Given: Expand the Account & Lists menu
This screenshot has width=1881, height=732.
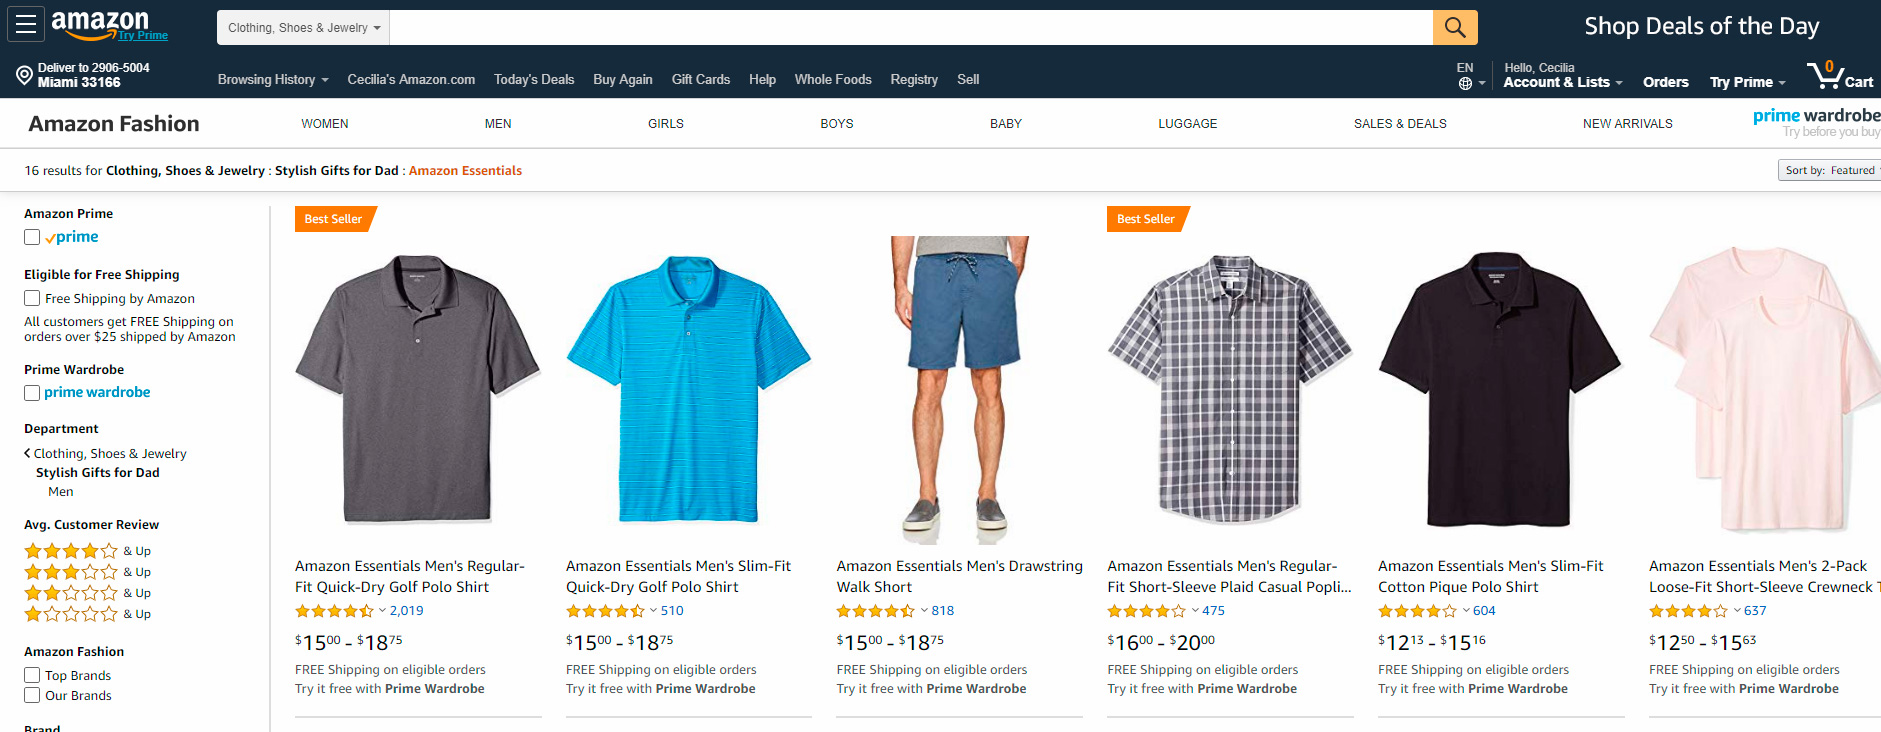Looking at the screenshot, I should (1562, 82).
